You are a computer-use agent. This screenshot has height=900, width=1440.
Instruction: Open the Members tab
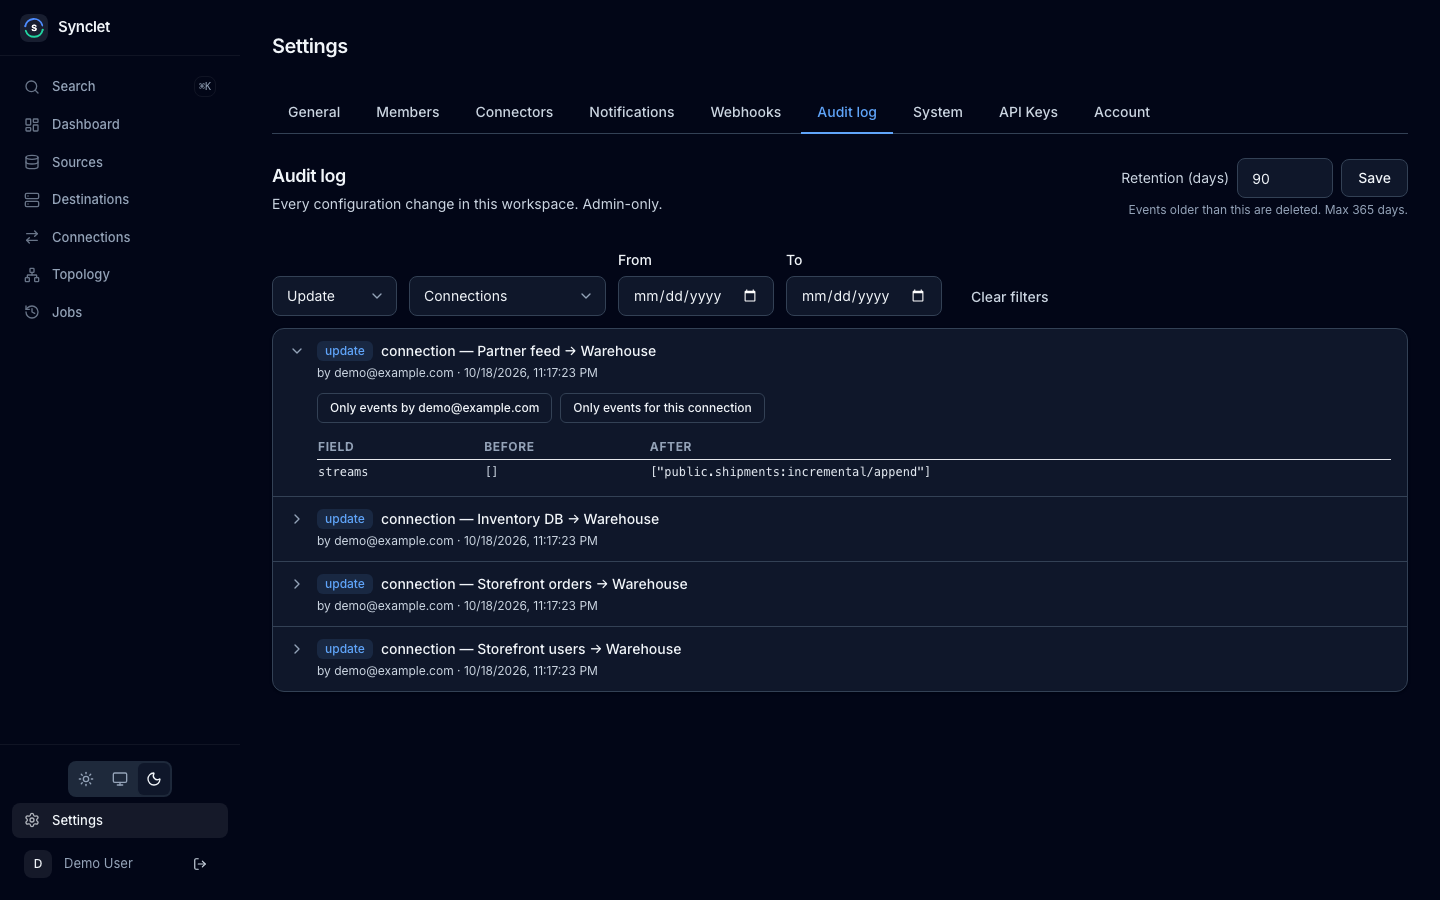[x=408, y=112]
